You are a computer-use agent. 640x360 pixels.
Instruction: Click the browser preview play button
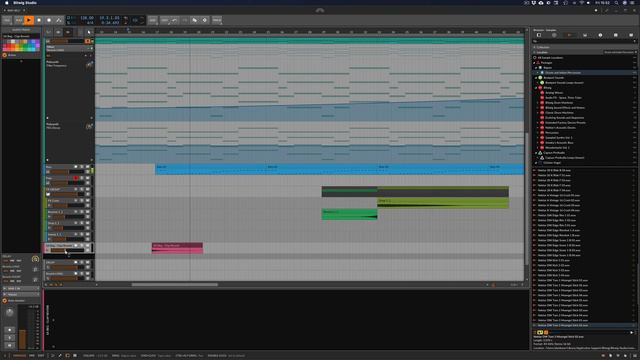[x=631, y=333]
